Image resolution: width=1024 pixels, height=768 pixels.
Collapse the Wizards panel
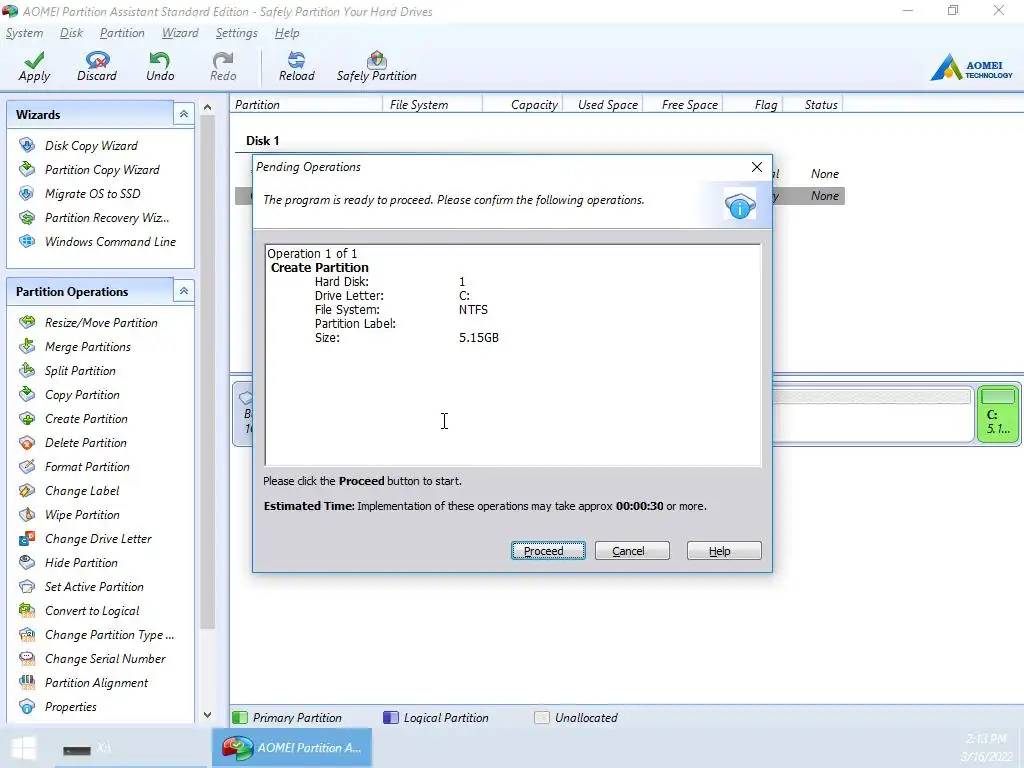pyautogui.click(x=184, y=114)
